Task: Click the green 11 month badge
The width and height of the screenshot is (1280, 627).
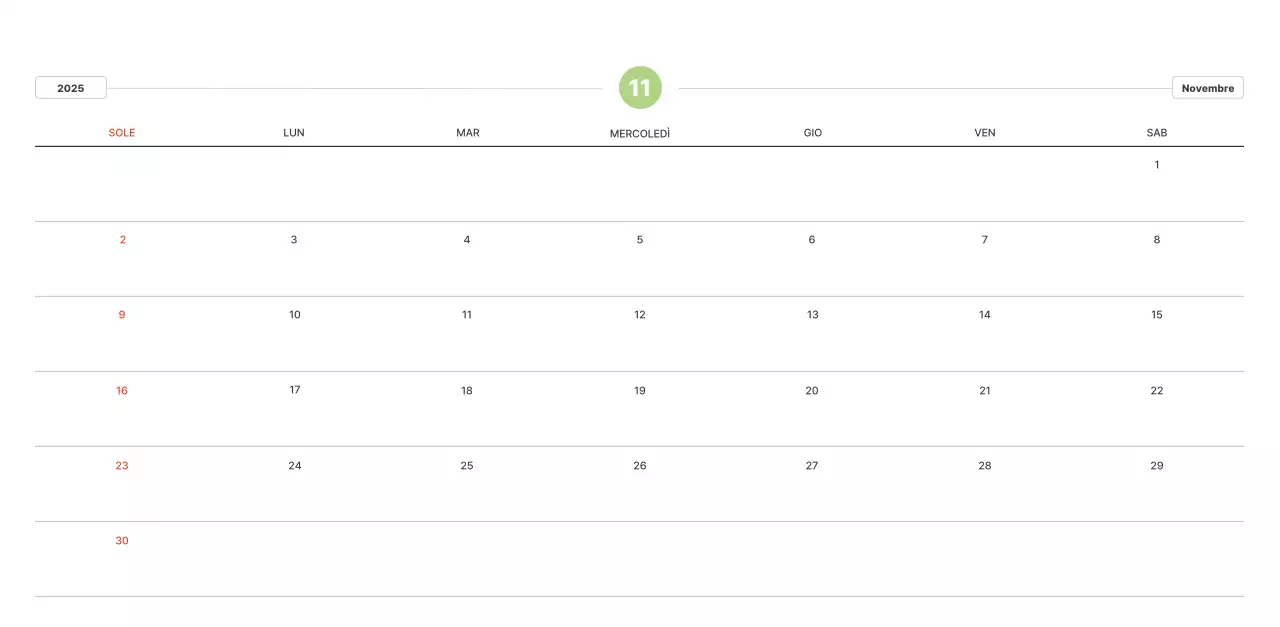Action: pyautogui.click(x=640, y=88)
